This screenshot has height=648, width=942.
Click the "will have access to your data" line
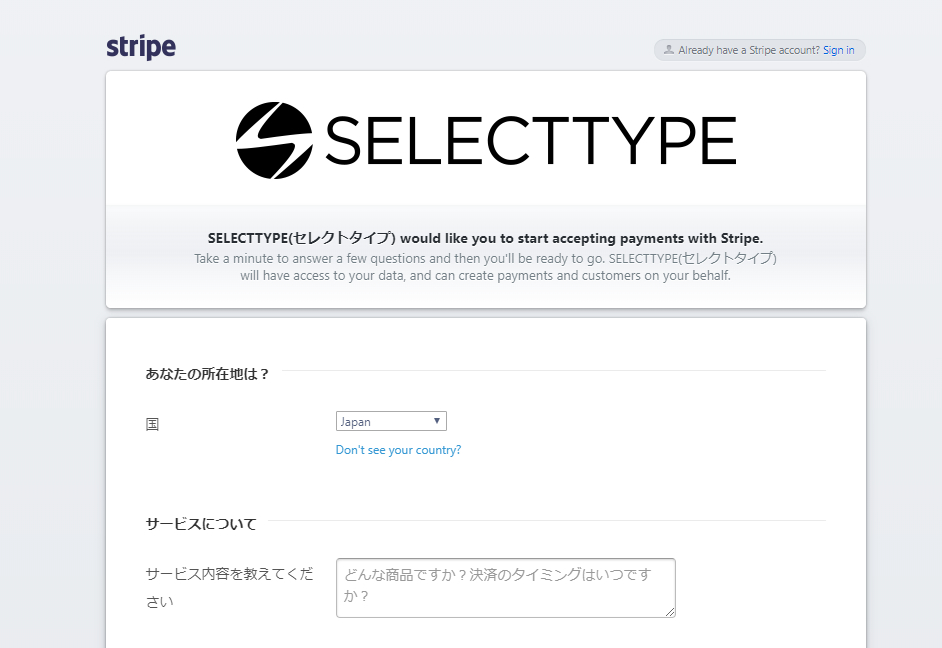point(485,275)
